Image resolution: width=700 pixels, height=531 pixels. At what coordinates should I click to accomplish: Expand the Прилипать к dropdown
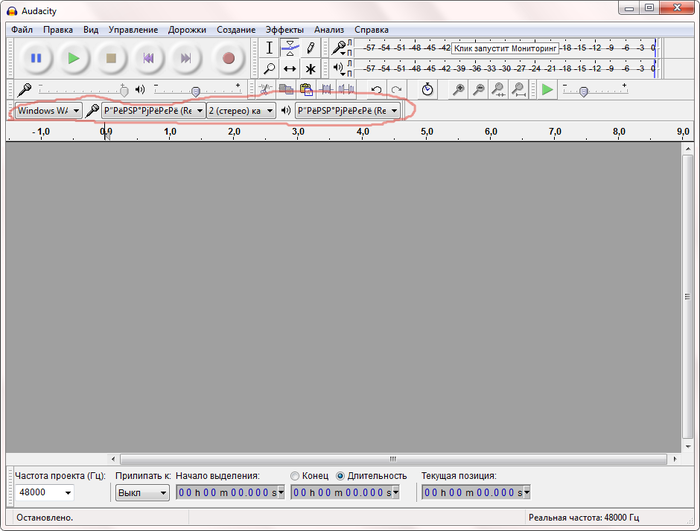[142, 493]
